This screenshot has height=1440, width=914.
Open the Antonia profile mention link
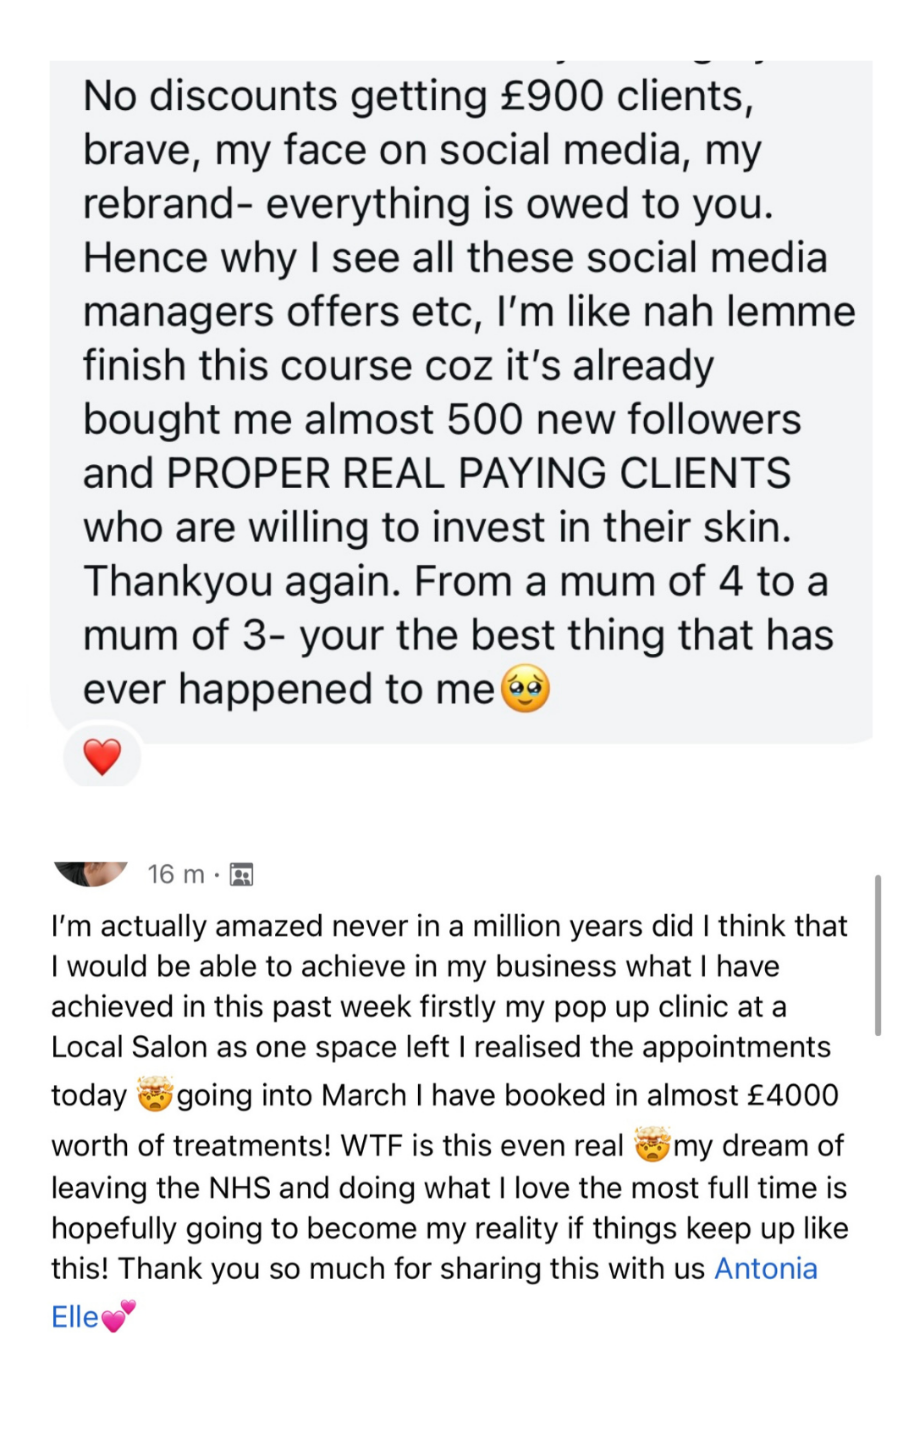765,1268
